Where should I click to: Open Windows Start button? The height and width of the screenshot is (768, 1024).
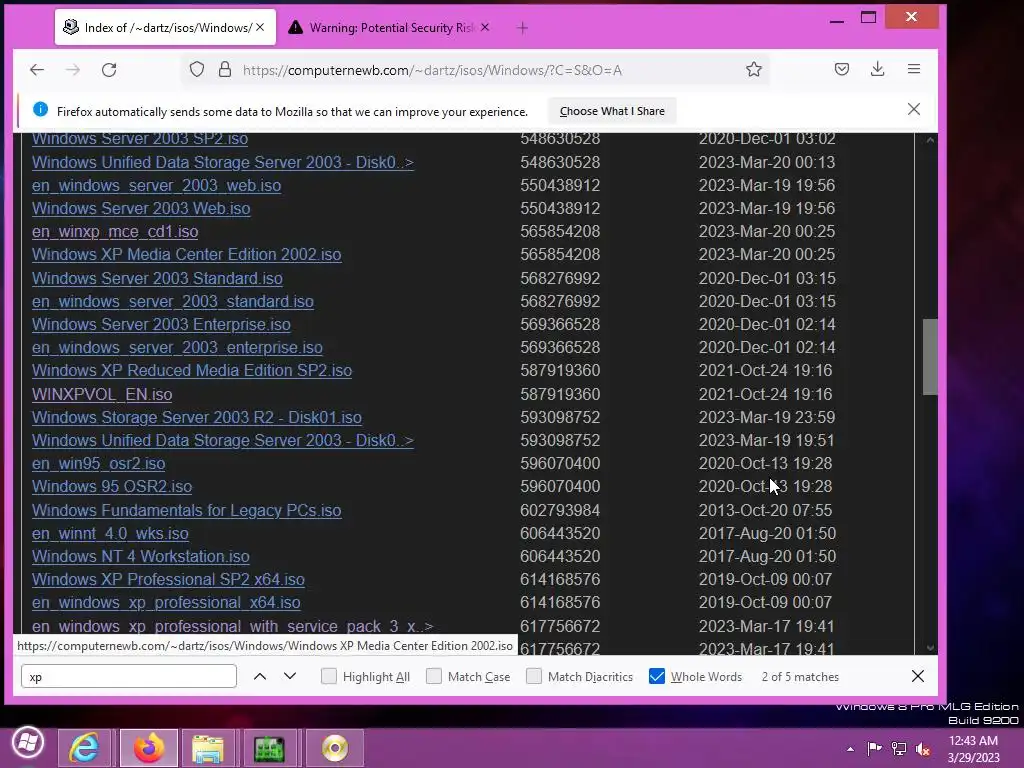point(26,743)
